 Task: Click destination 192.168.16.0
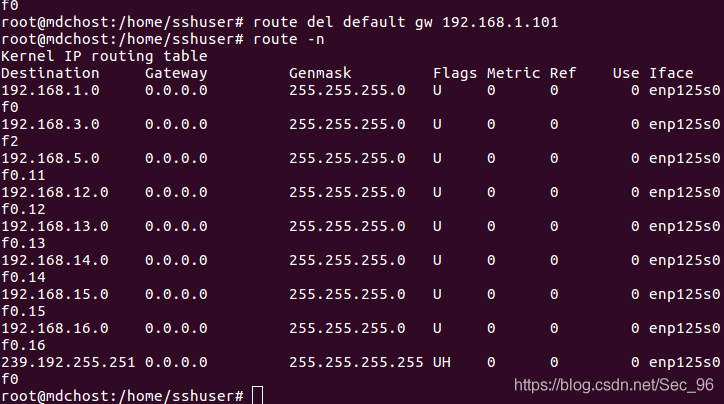(x=54, y=328)
